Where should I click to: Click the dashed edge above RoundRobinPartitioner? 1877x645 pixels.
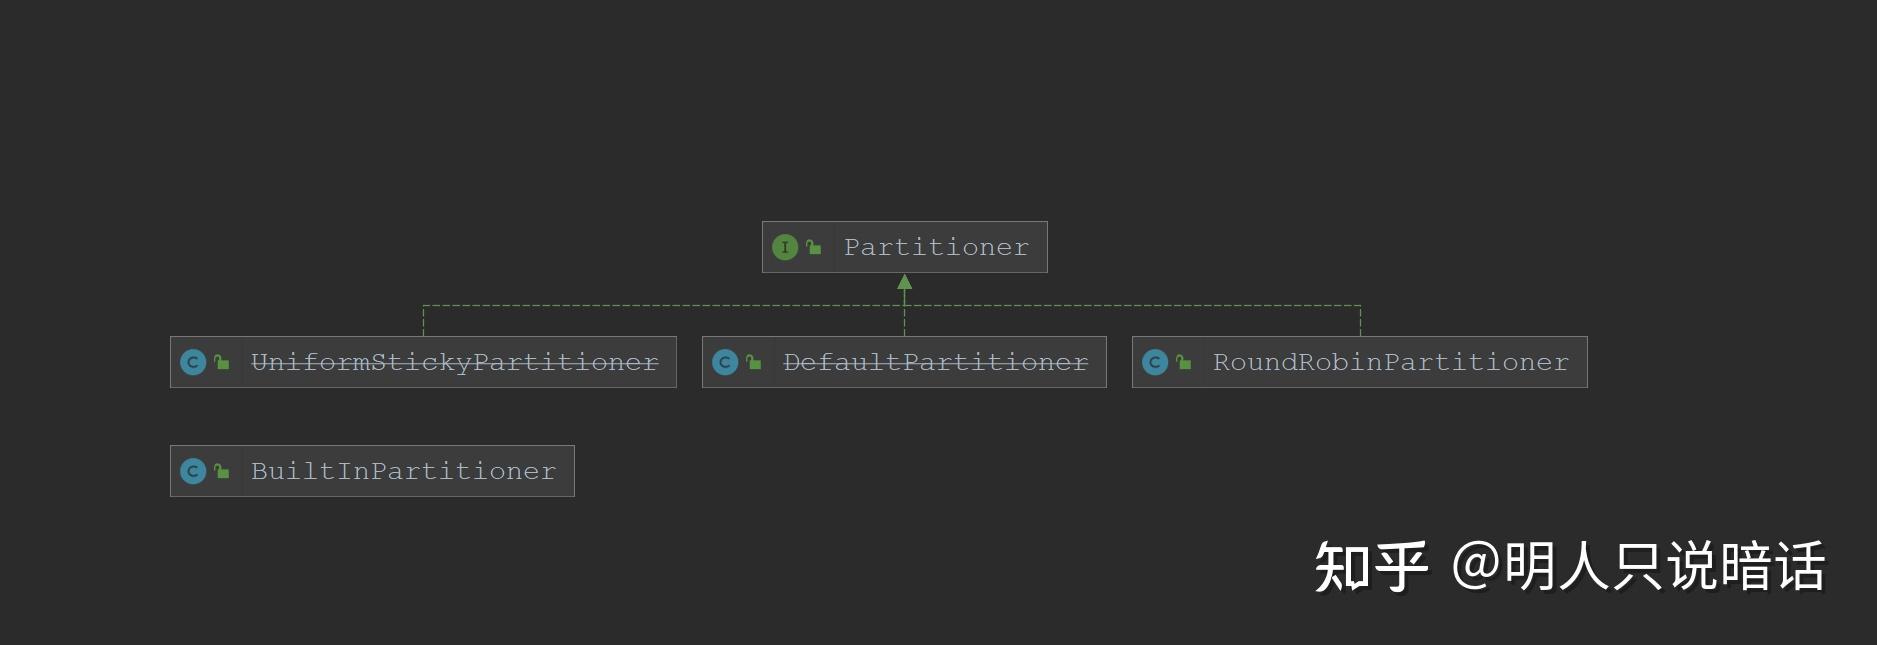pos(1360,320)
